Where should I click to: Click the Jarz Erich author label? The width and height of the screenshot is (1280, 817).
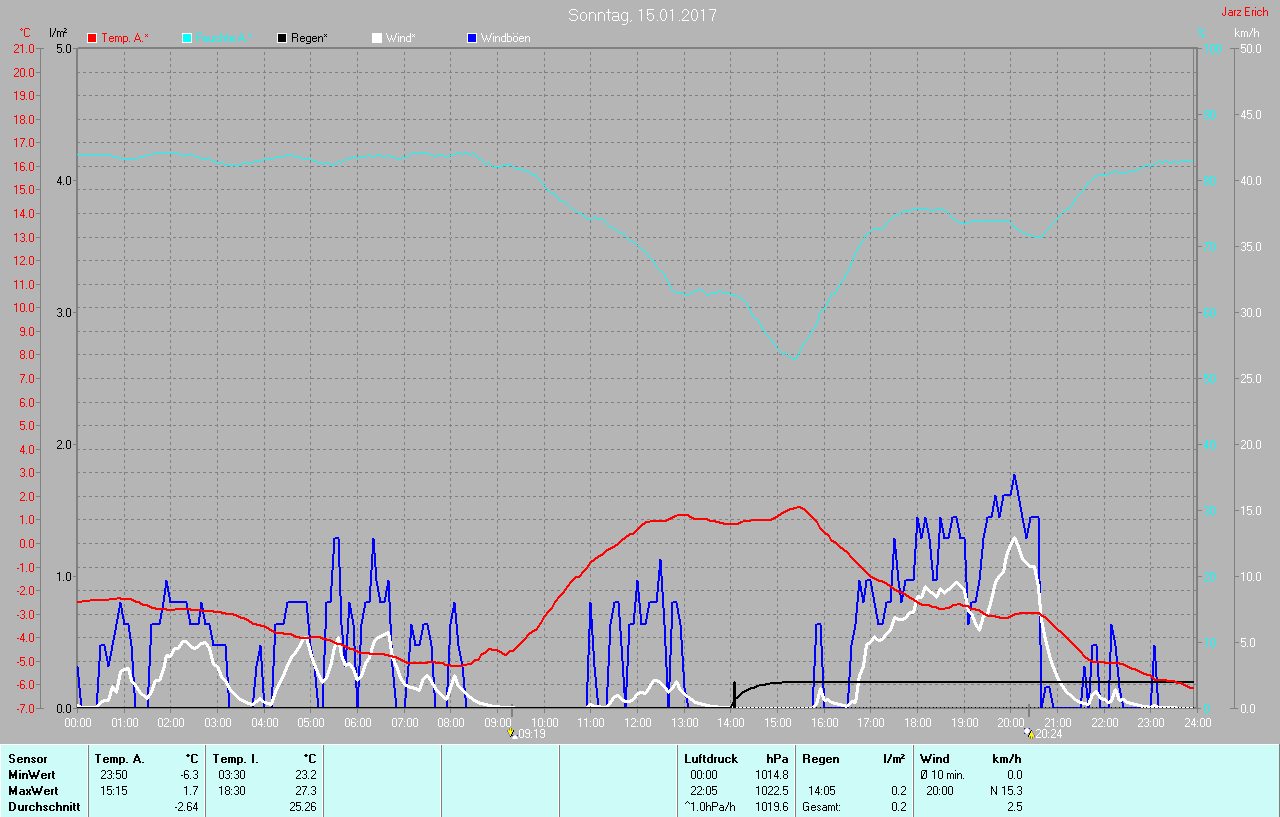click(x=1244, y=12)
